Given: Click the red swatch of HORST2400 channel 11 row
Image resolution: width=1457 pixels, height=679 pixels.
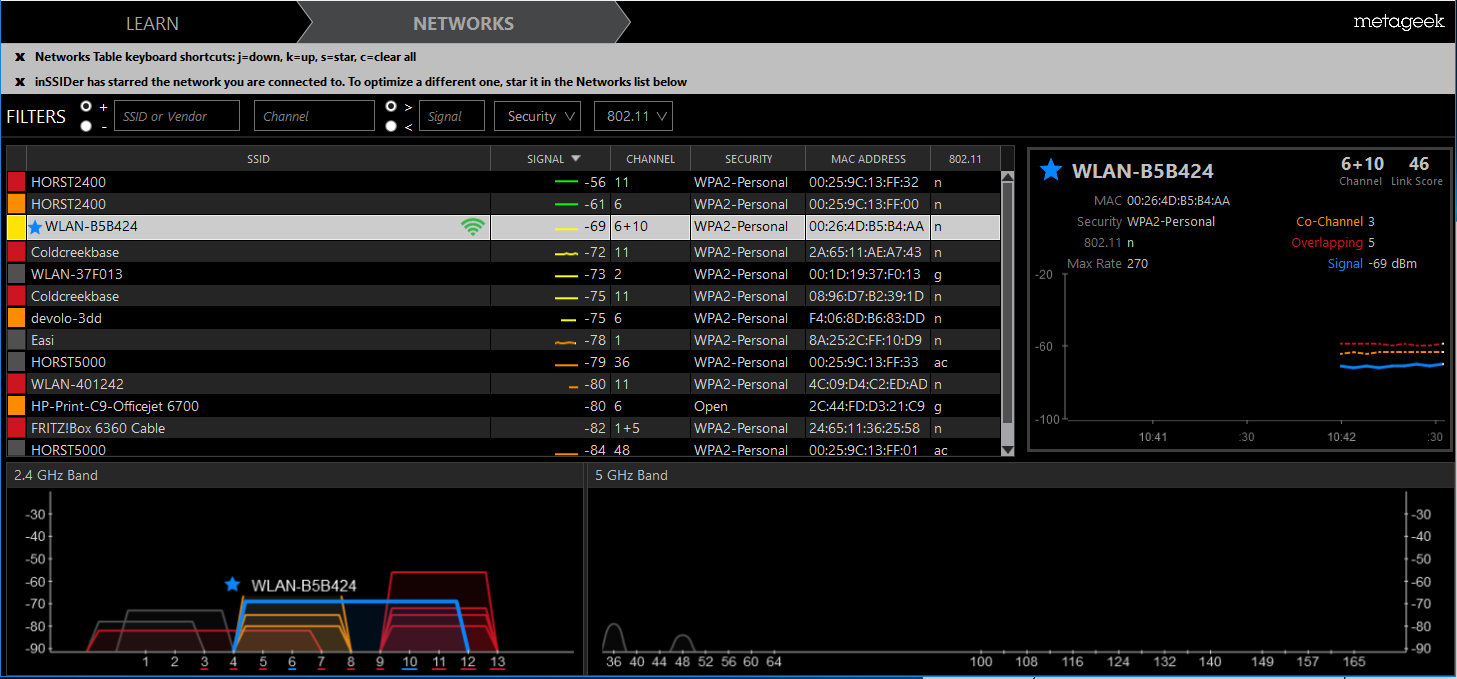Looking at the screenshot, I should (x=16, y=182).
